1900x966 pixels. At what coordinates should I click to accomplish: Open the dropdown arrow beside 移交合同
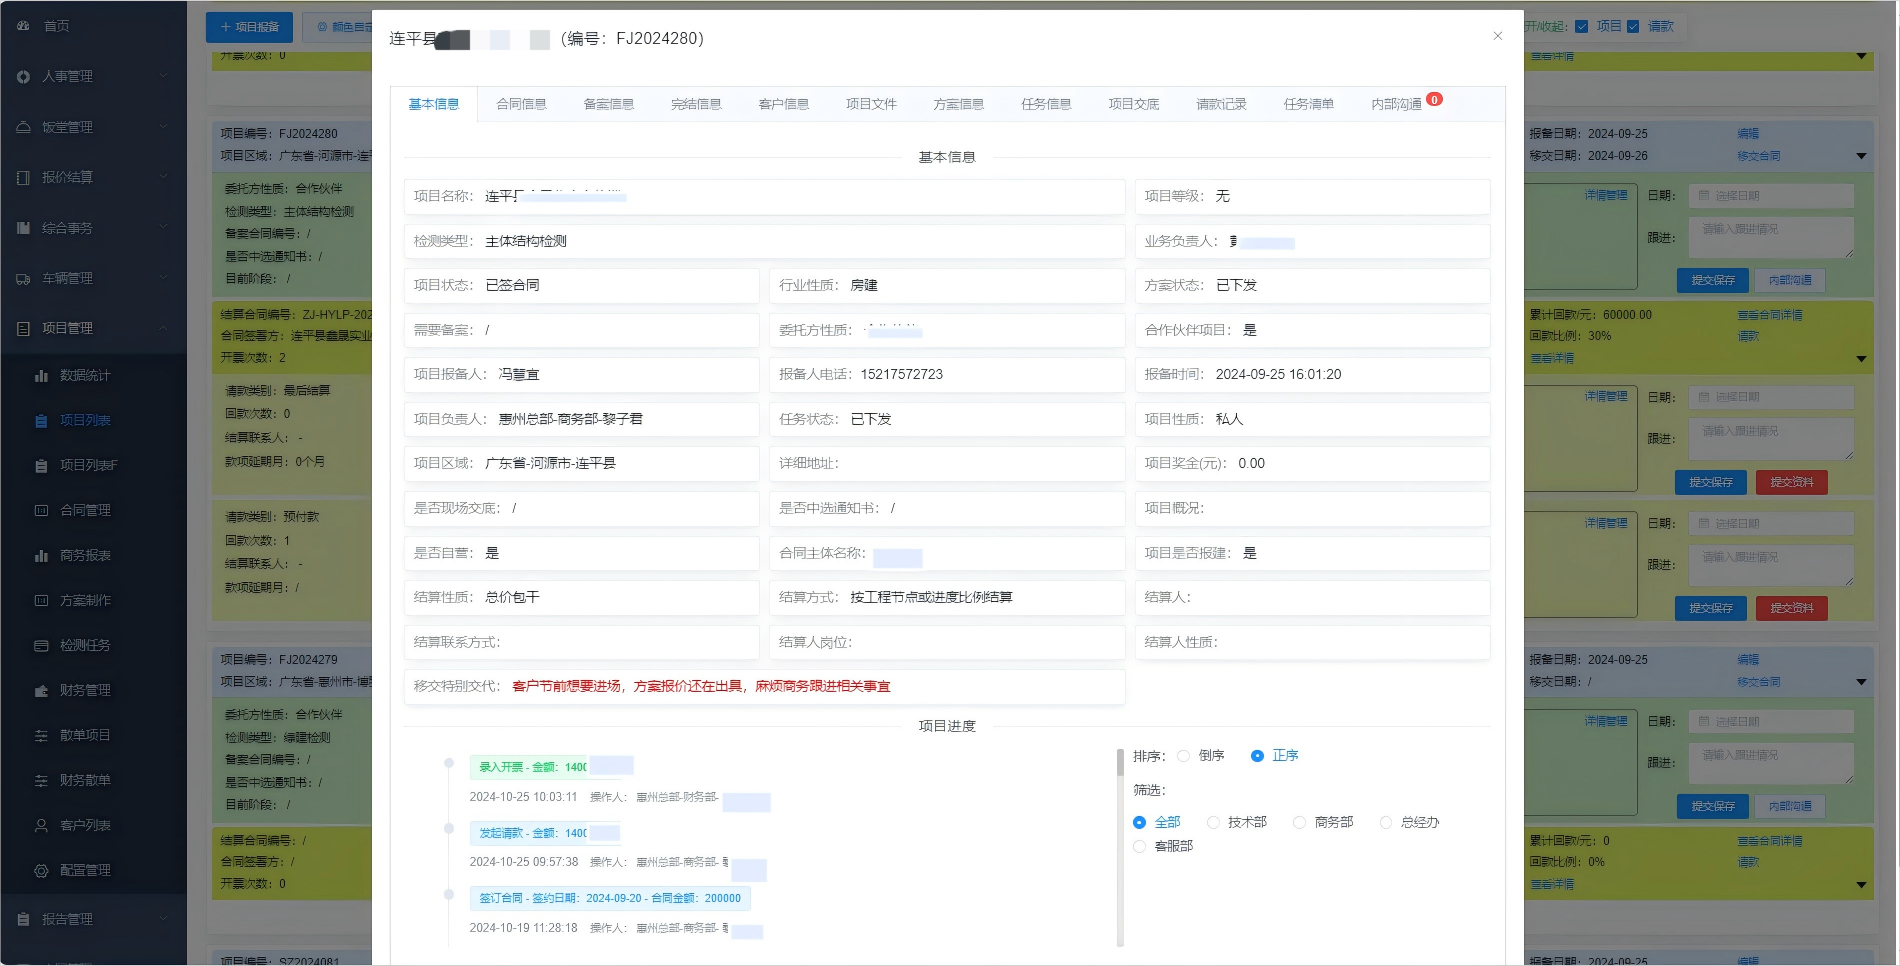coord(1861,156)
